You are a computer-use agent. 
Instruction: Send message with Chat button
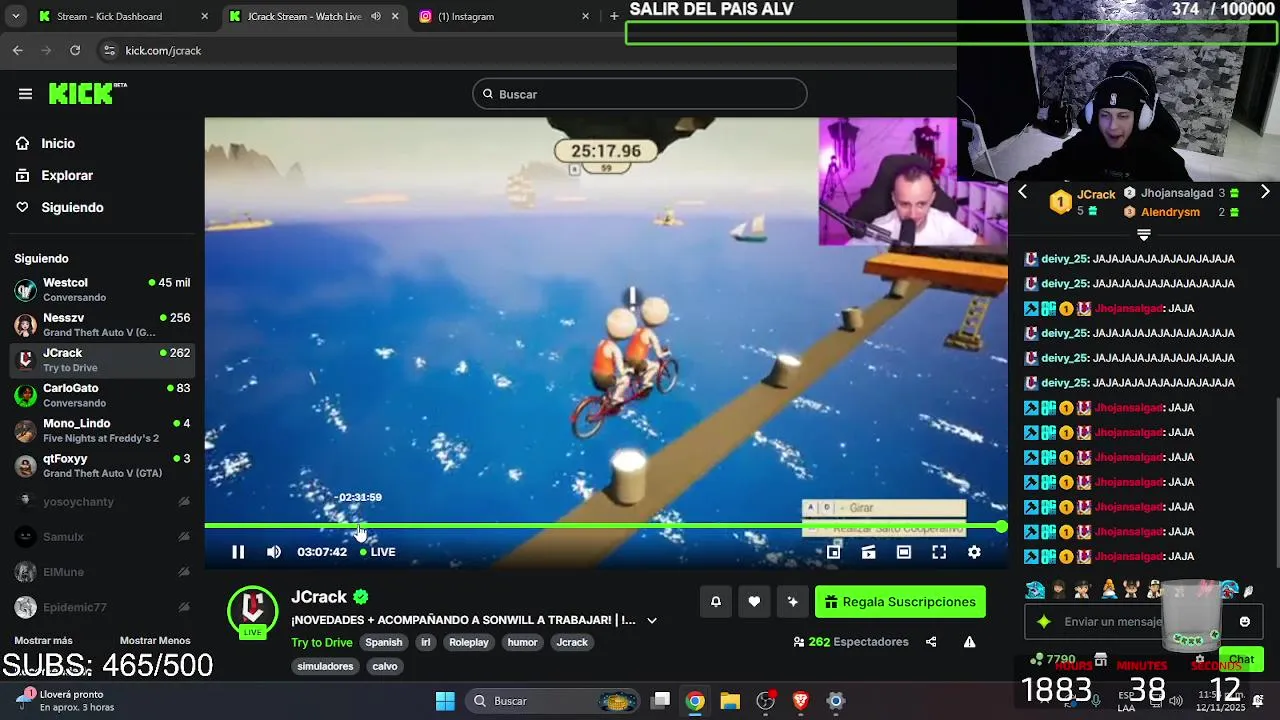coord(1241,659)
